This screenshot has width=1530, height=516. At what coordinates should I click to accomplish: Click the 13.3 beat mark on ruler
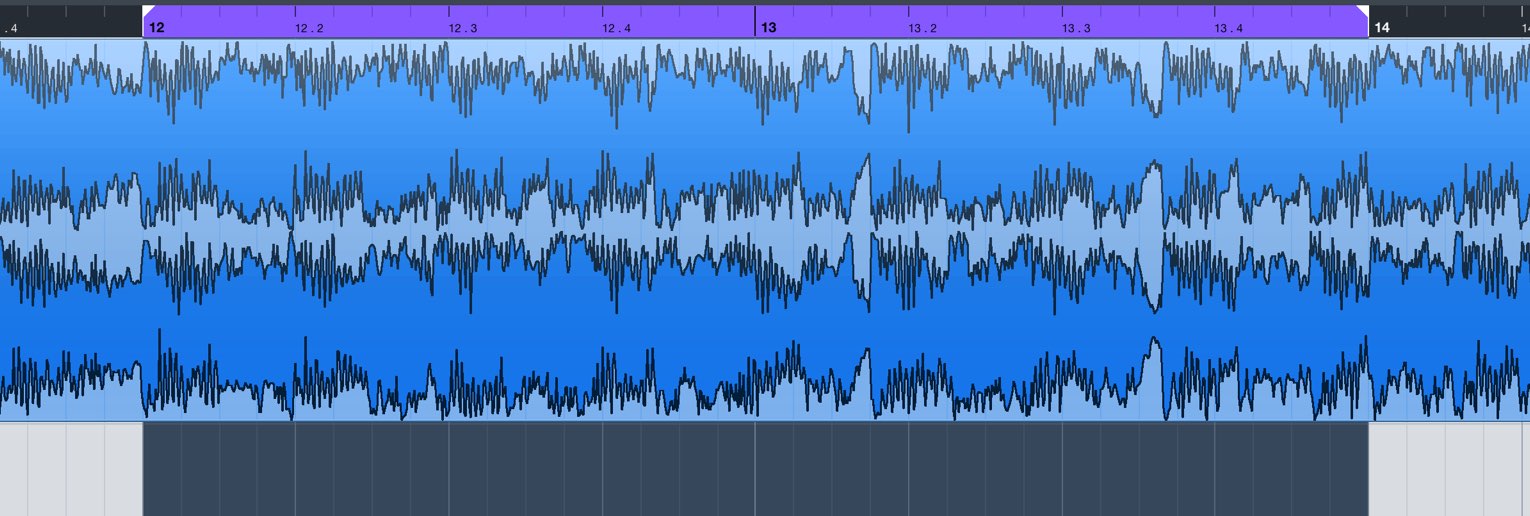click(x=1076, y=29)
